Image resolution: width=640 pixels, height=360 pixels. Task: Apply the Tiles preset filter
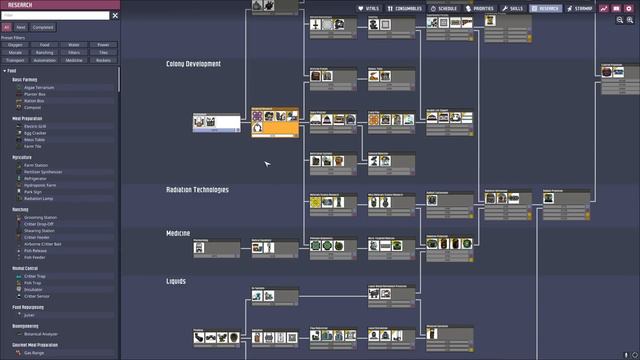103,52
